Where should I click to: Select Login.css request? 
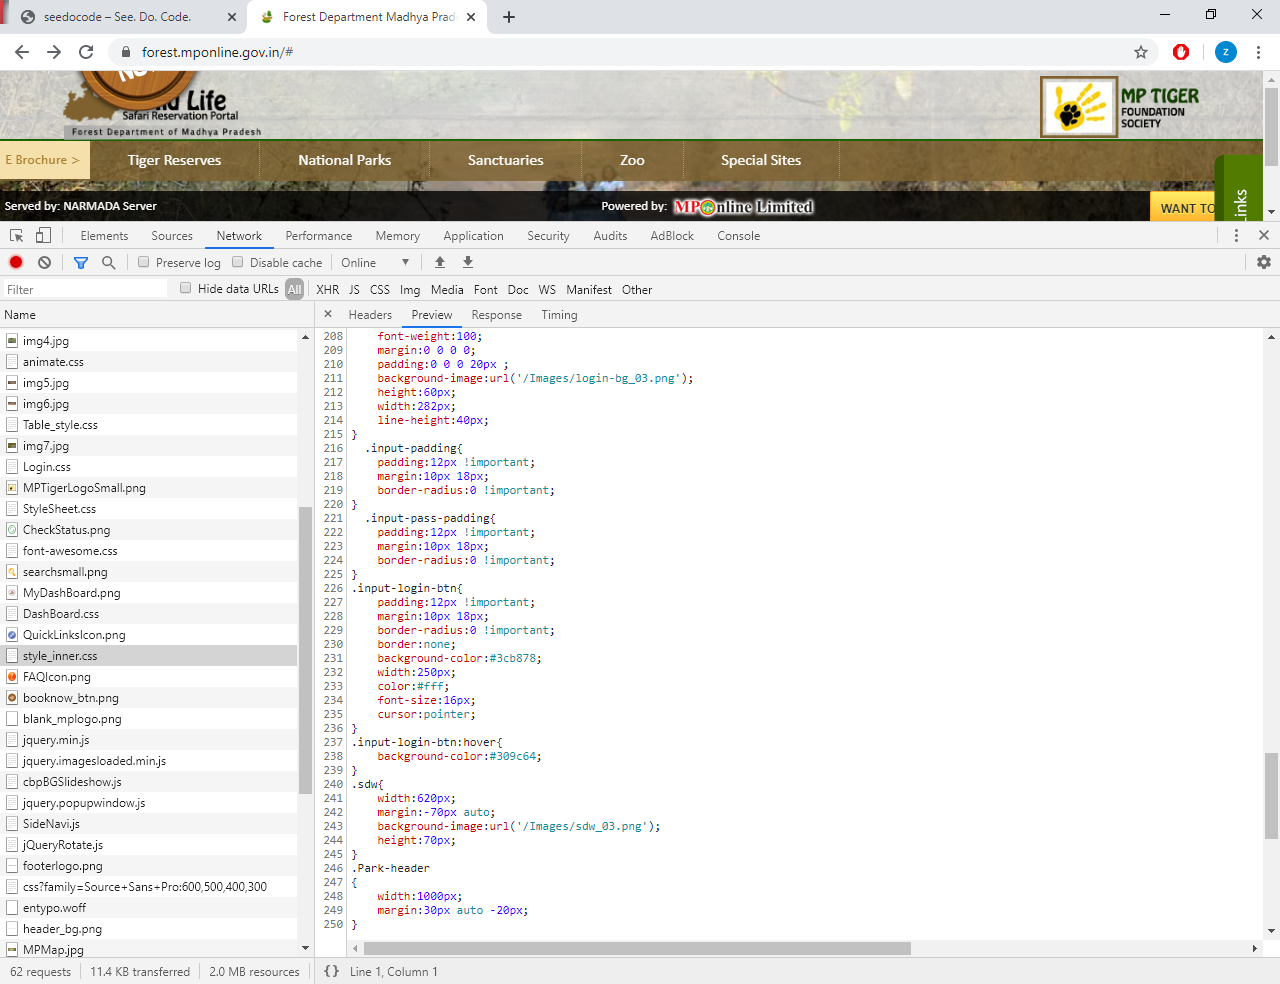click(149, 467)
